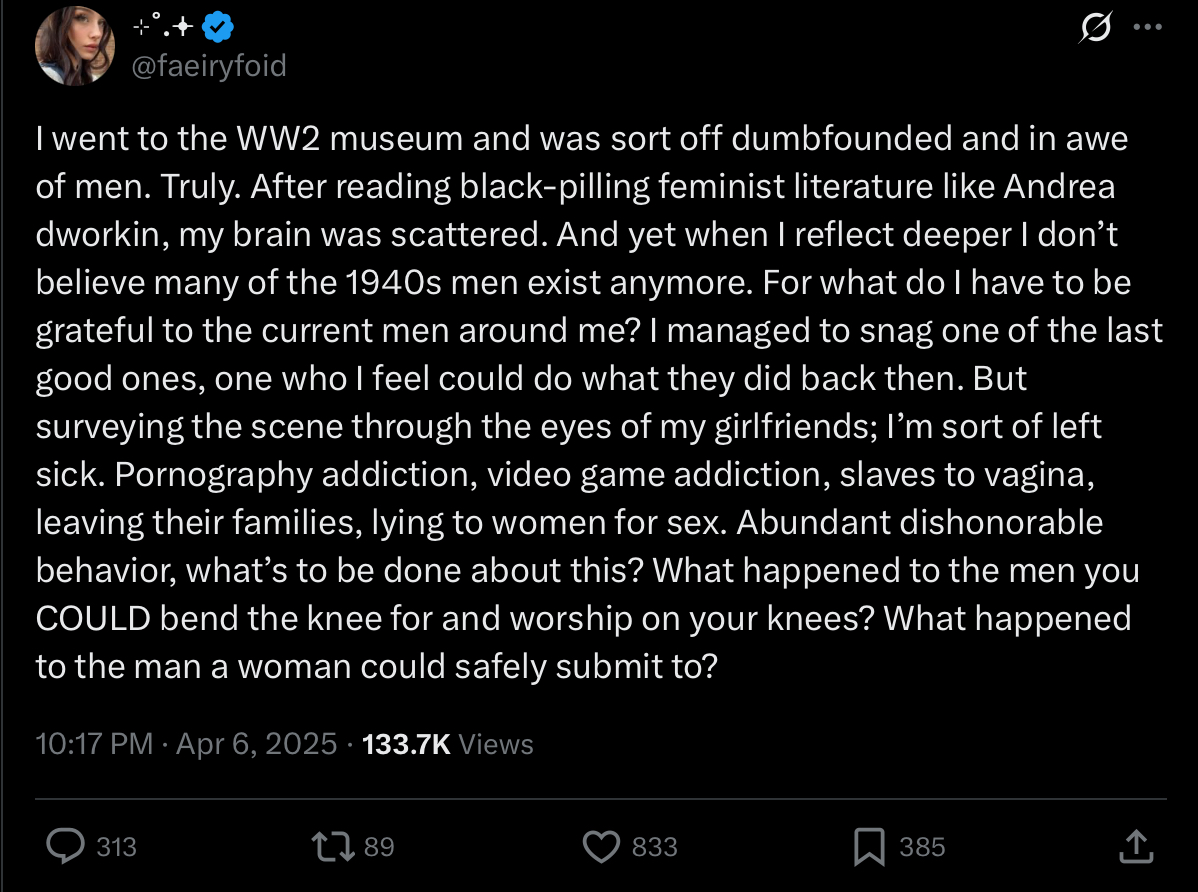Click the 313 replies count
Image resolution: width=1198 pixels, height=892 pixels.
[116, 847]
